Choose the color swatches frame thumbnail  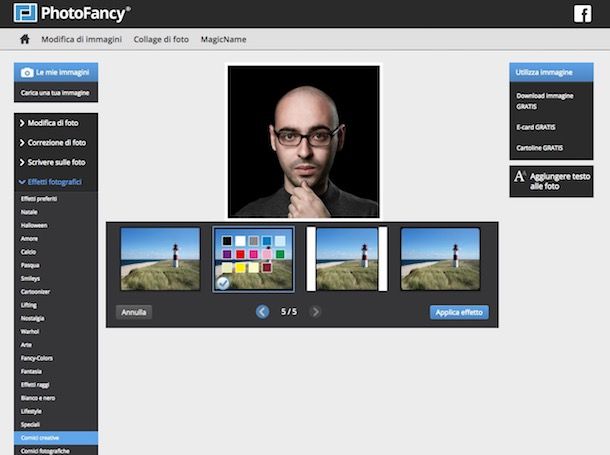click(254, 259)
